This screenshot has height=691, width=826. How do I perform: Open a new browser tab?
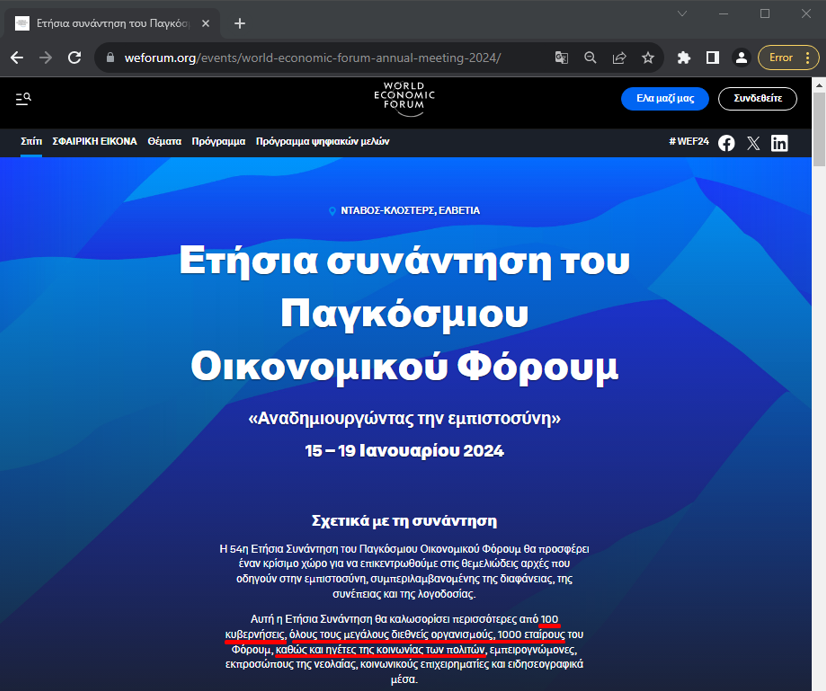pyautogui.click(x=240, y=23)
